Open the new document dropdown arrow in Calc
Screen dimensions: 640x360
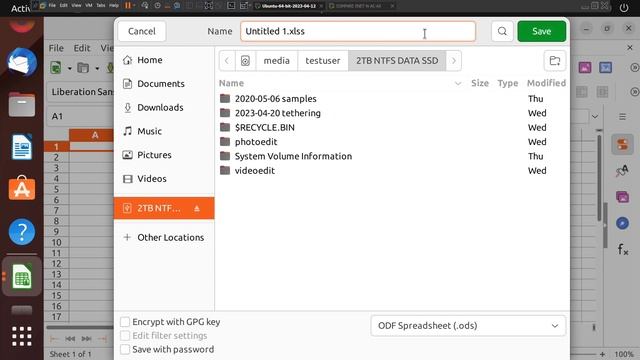coord(69,68)
